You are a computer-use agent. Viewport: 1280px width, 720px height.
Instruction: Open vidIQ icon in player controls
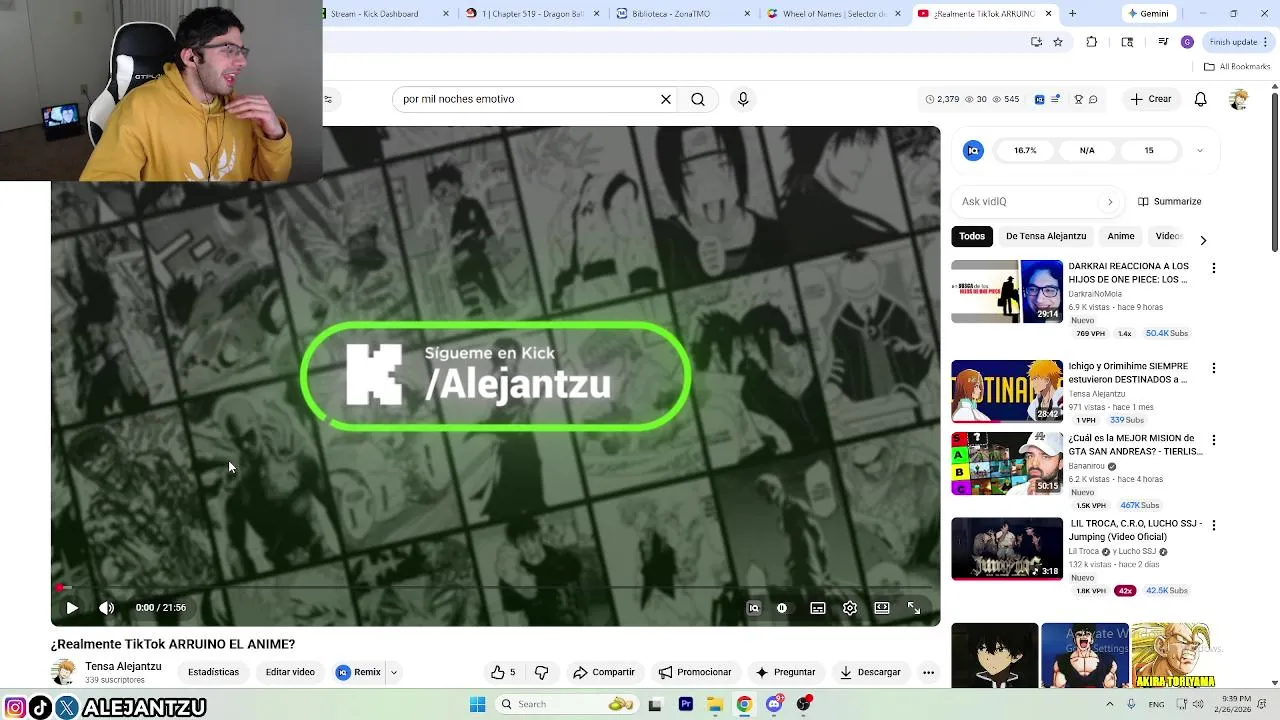pyautogui.click(x=754, y=608)
